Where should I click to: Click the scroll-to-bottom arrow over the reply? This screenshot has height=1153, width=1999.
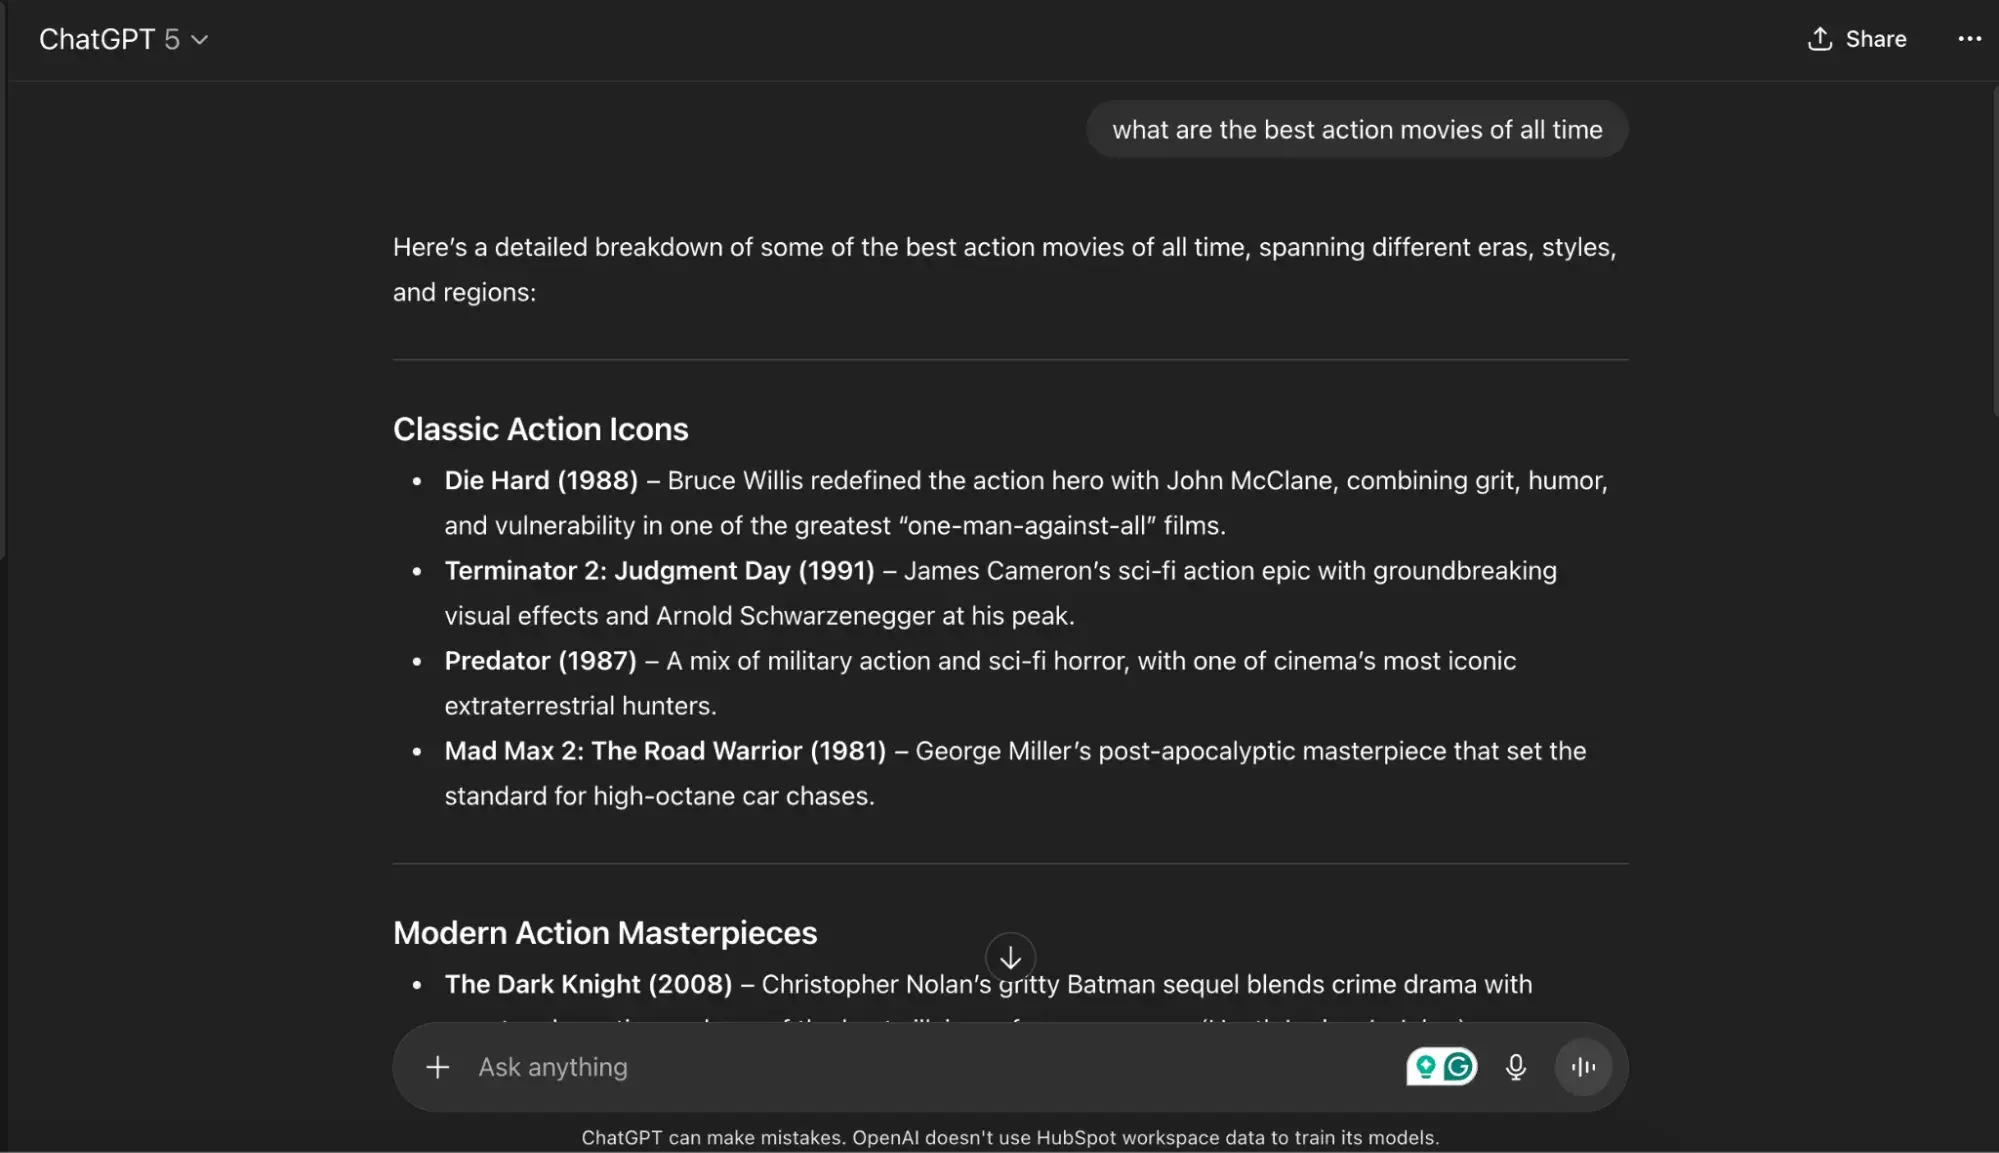pos(1010,957)
